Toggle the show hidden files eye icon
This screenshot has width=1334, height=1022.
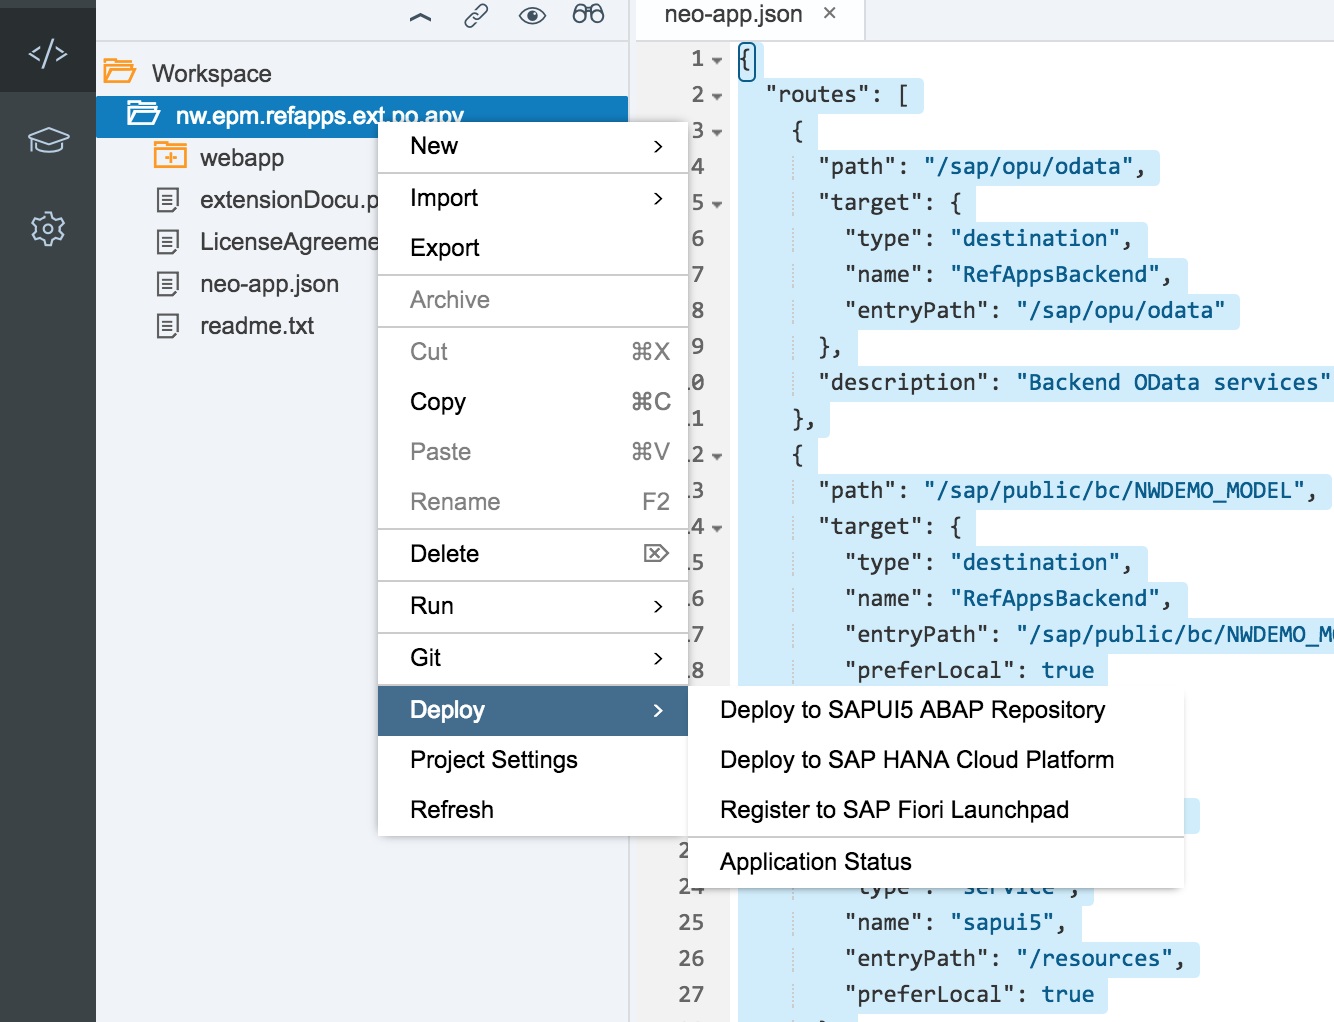tap(532, 15)
